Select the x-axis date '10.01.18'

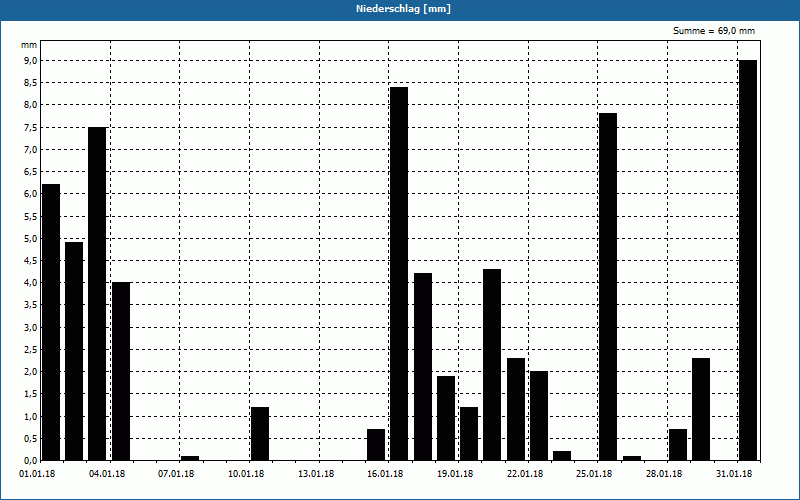coord(246,474)
